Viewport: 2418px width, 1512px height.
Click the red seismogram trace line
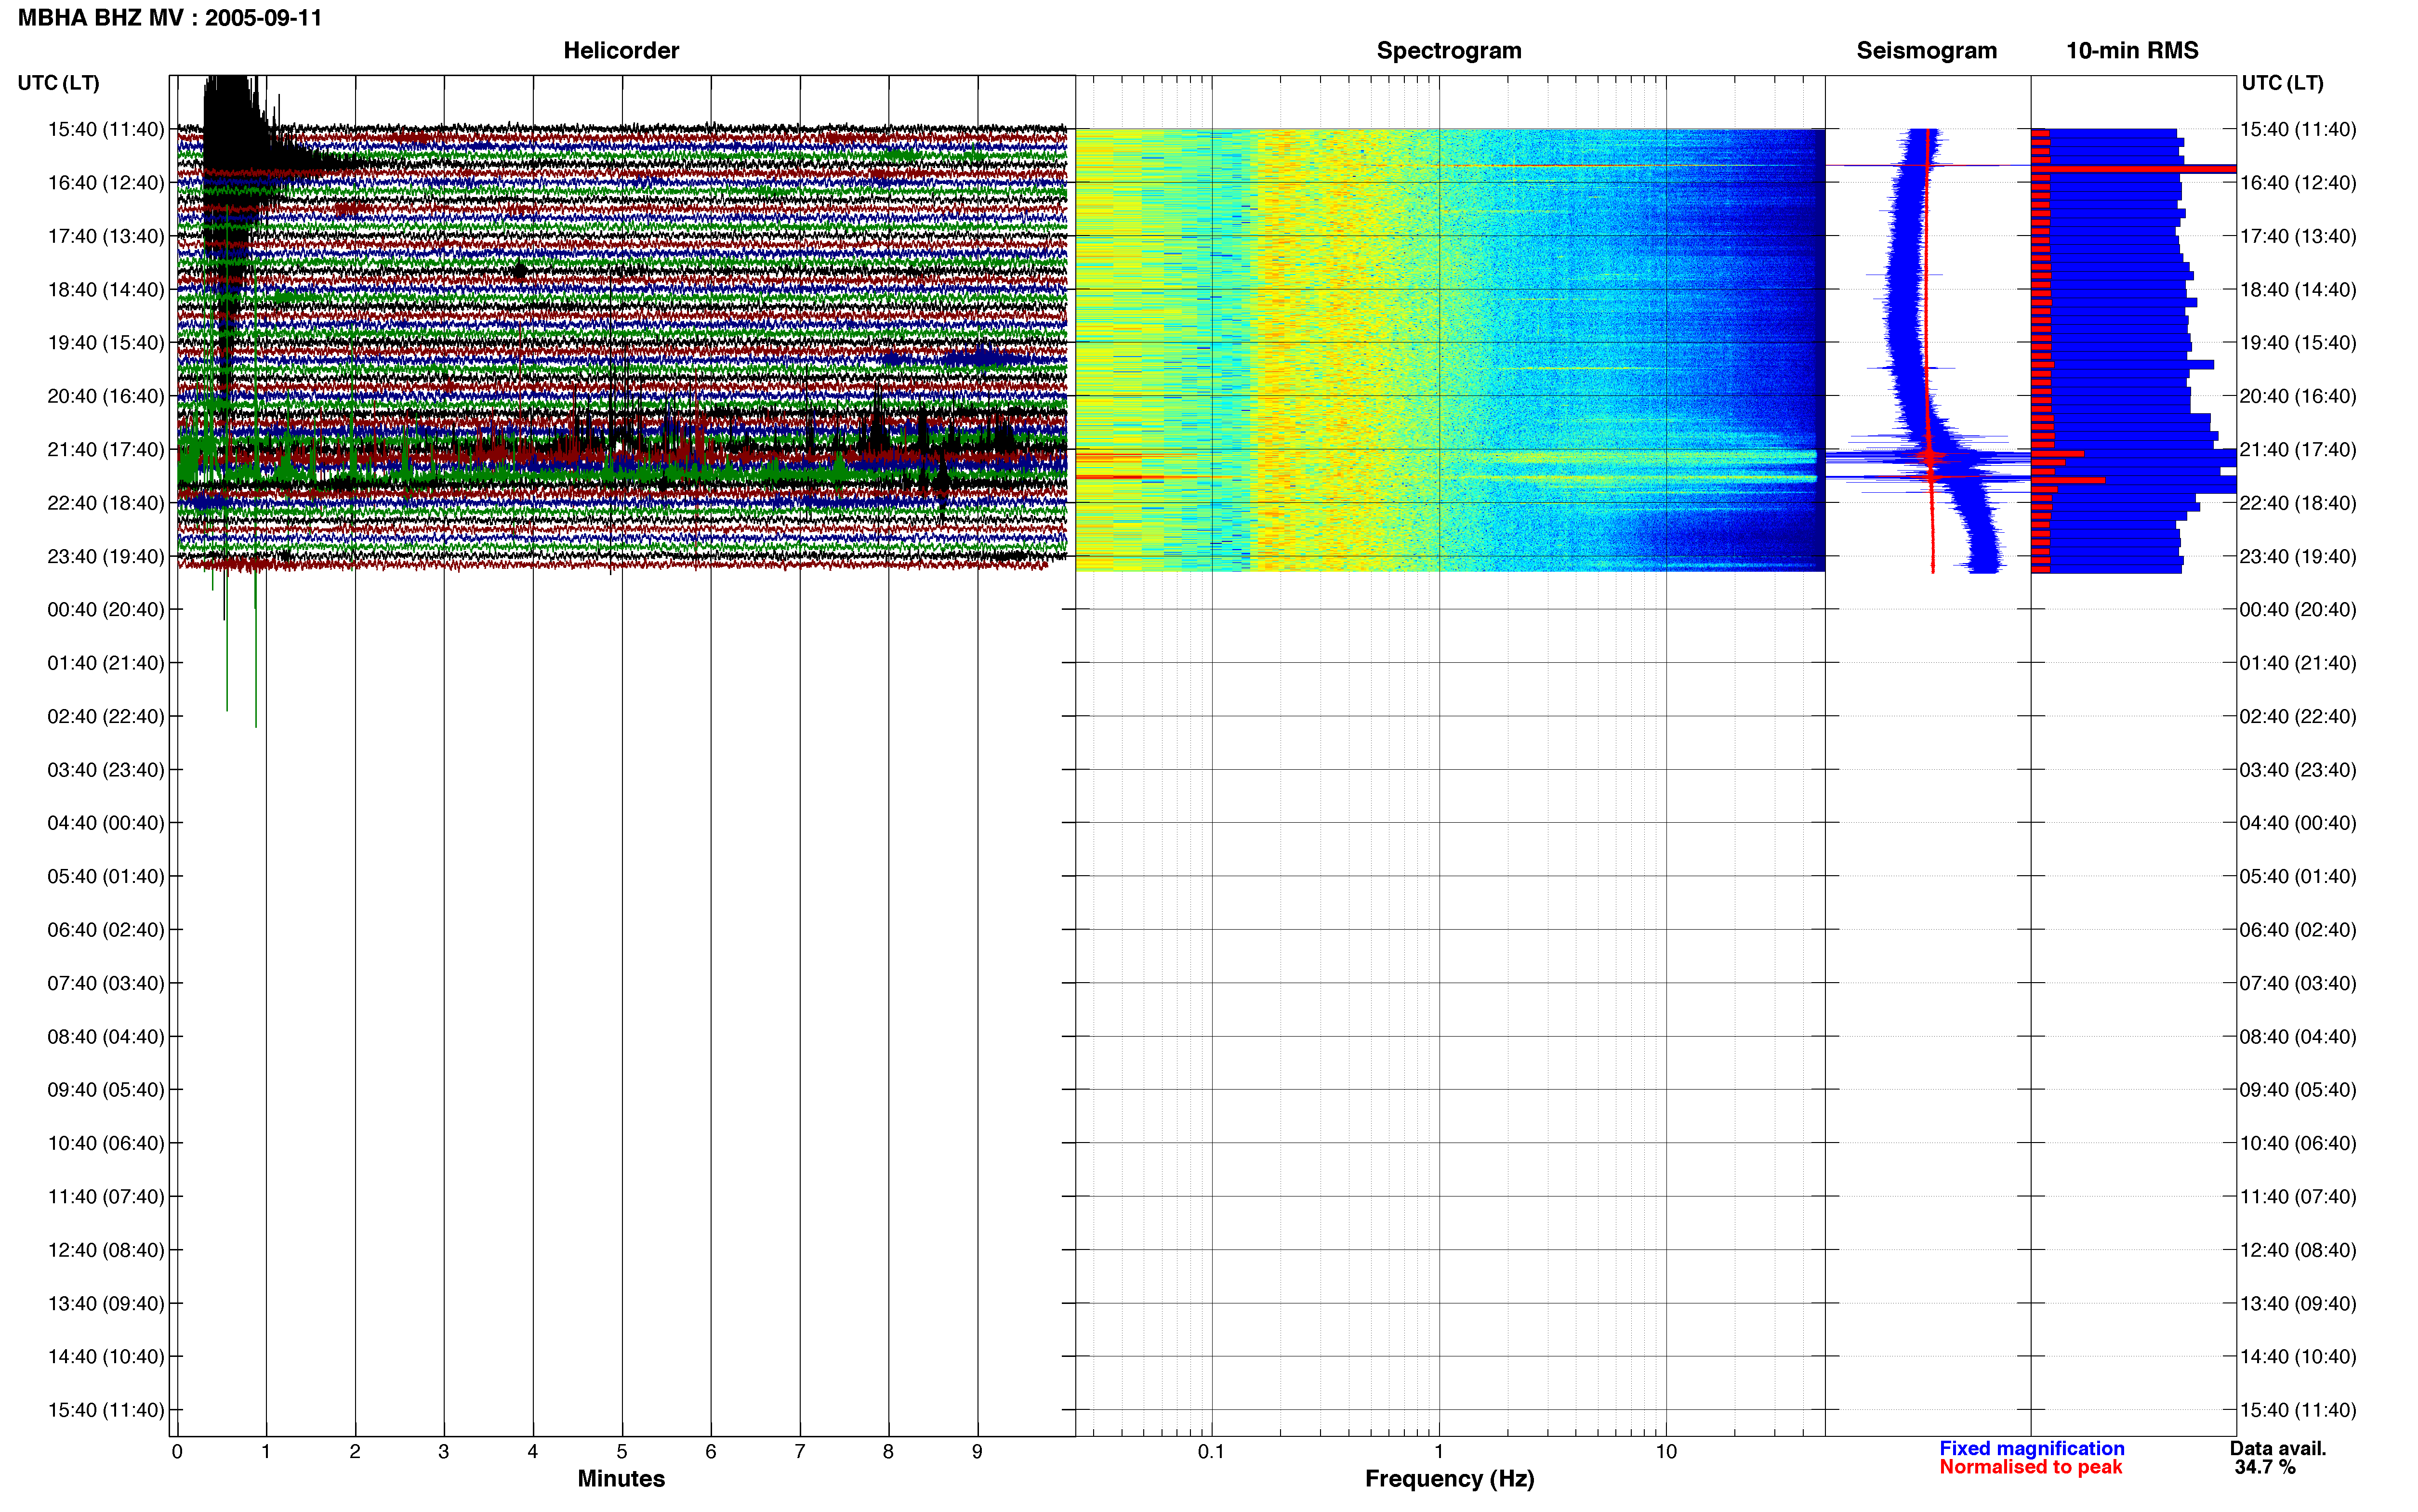(x=1929, y=350)
